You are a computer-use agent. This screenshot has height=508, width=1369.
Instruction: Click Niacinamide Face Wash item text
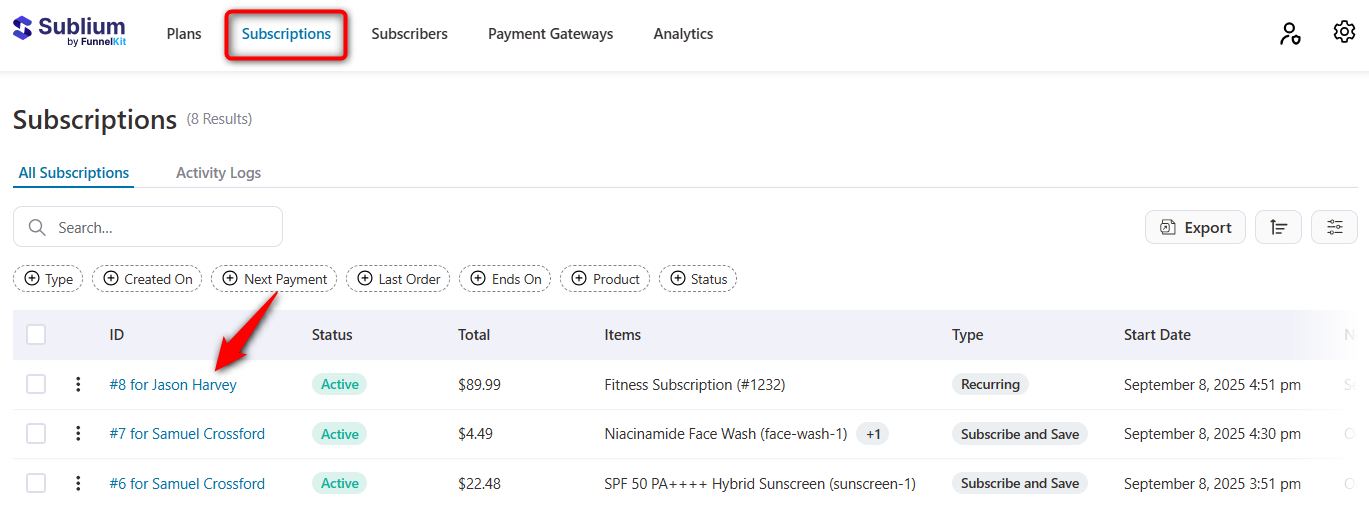pyautogui.click(x=726, y=434)
